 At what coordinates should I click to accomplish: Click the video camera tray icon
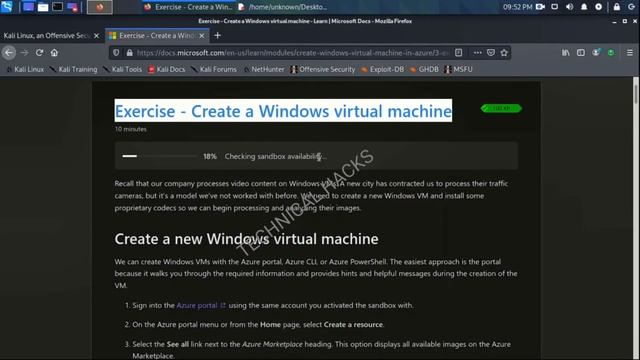[x=540, y=7]
